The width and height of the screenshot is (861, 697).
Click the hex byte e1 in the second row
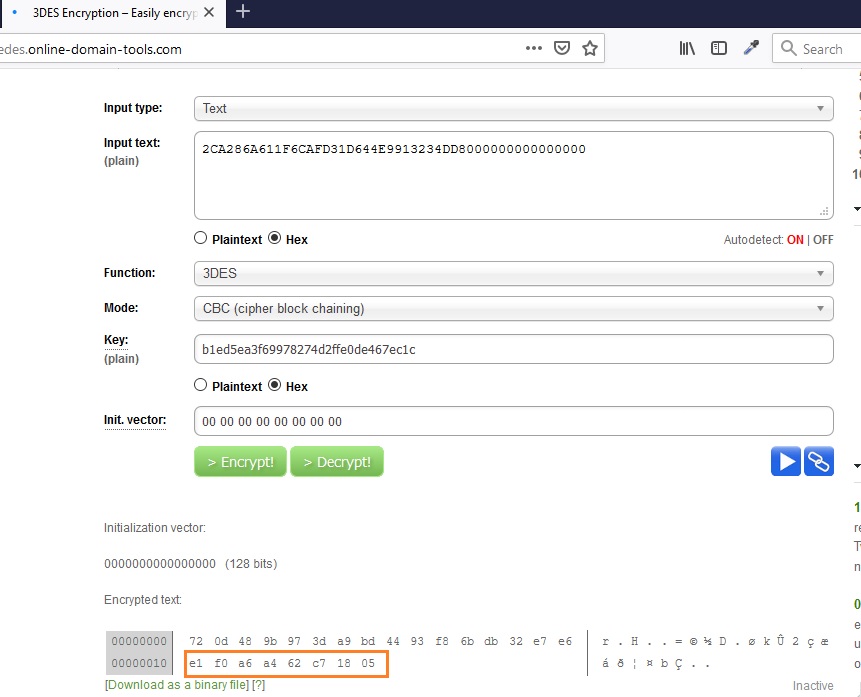[x=196, y=663]
